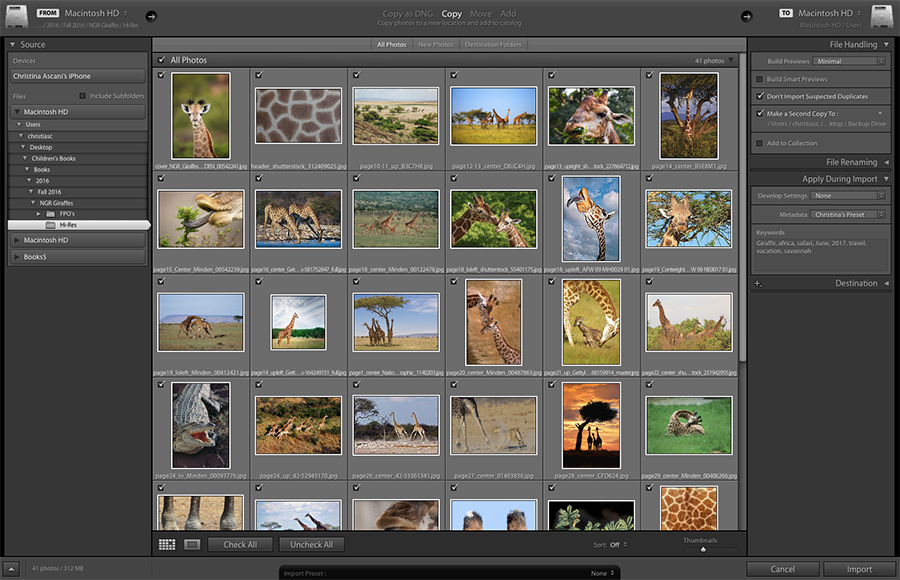Image resolution: width=900 pixels, height=580 pixels.
Task: Uncheck Don't Import Suspected Duplicates
Action: pyautogui.click(x=760, y=96)
